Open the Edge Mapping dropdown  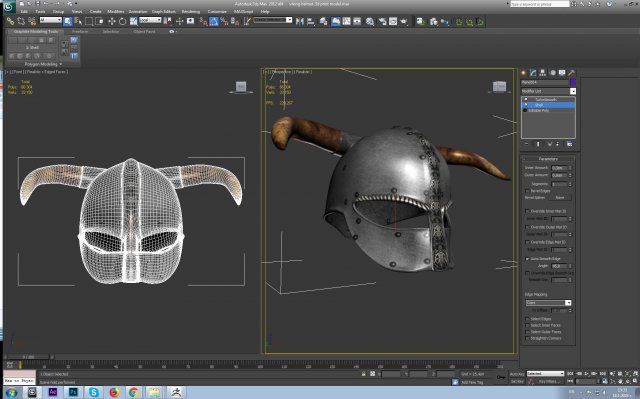point(548,303)
